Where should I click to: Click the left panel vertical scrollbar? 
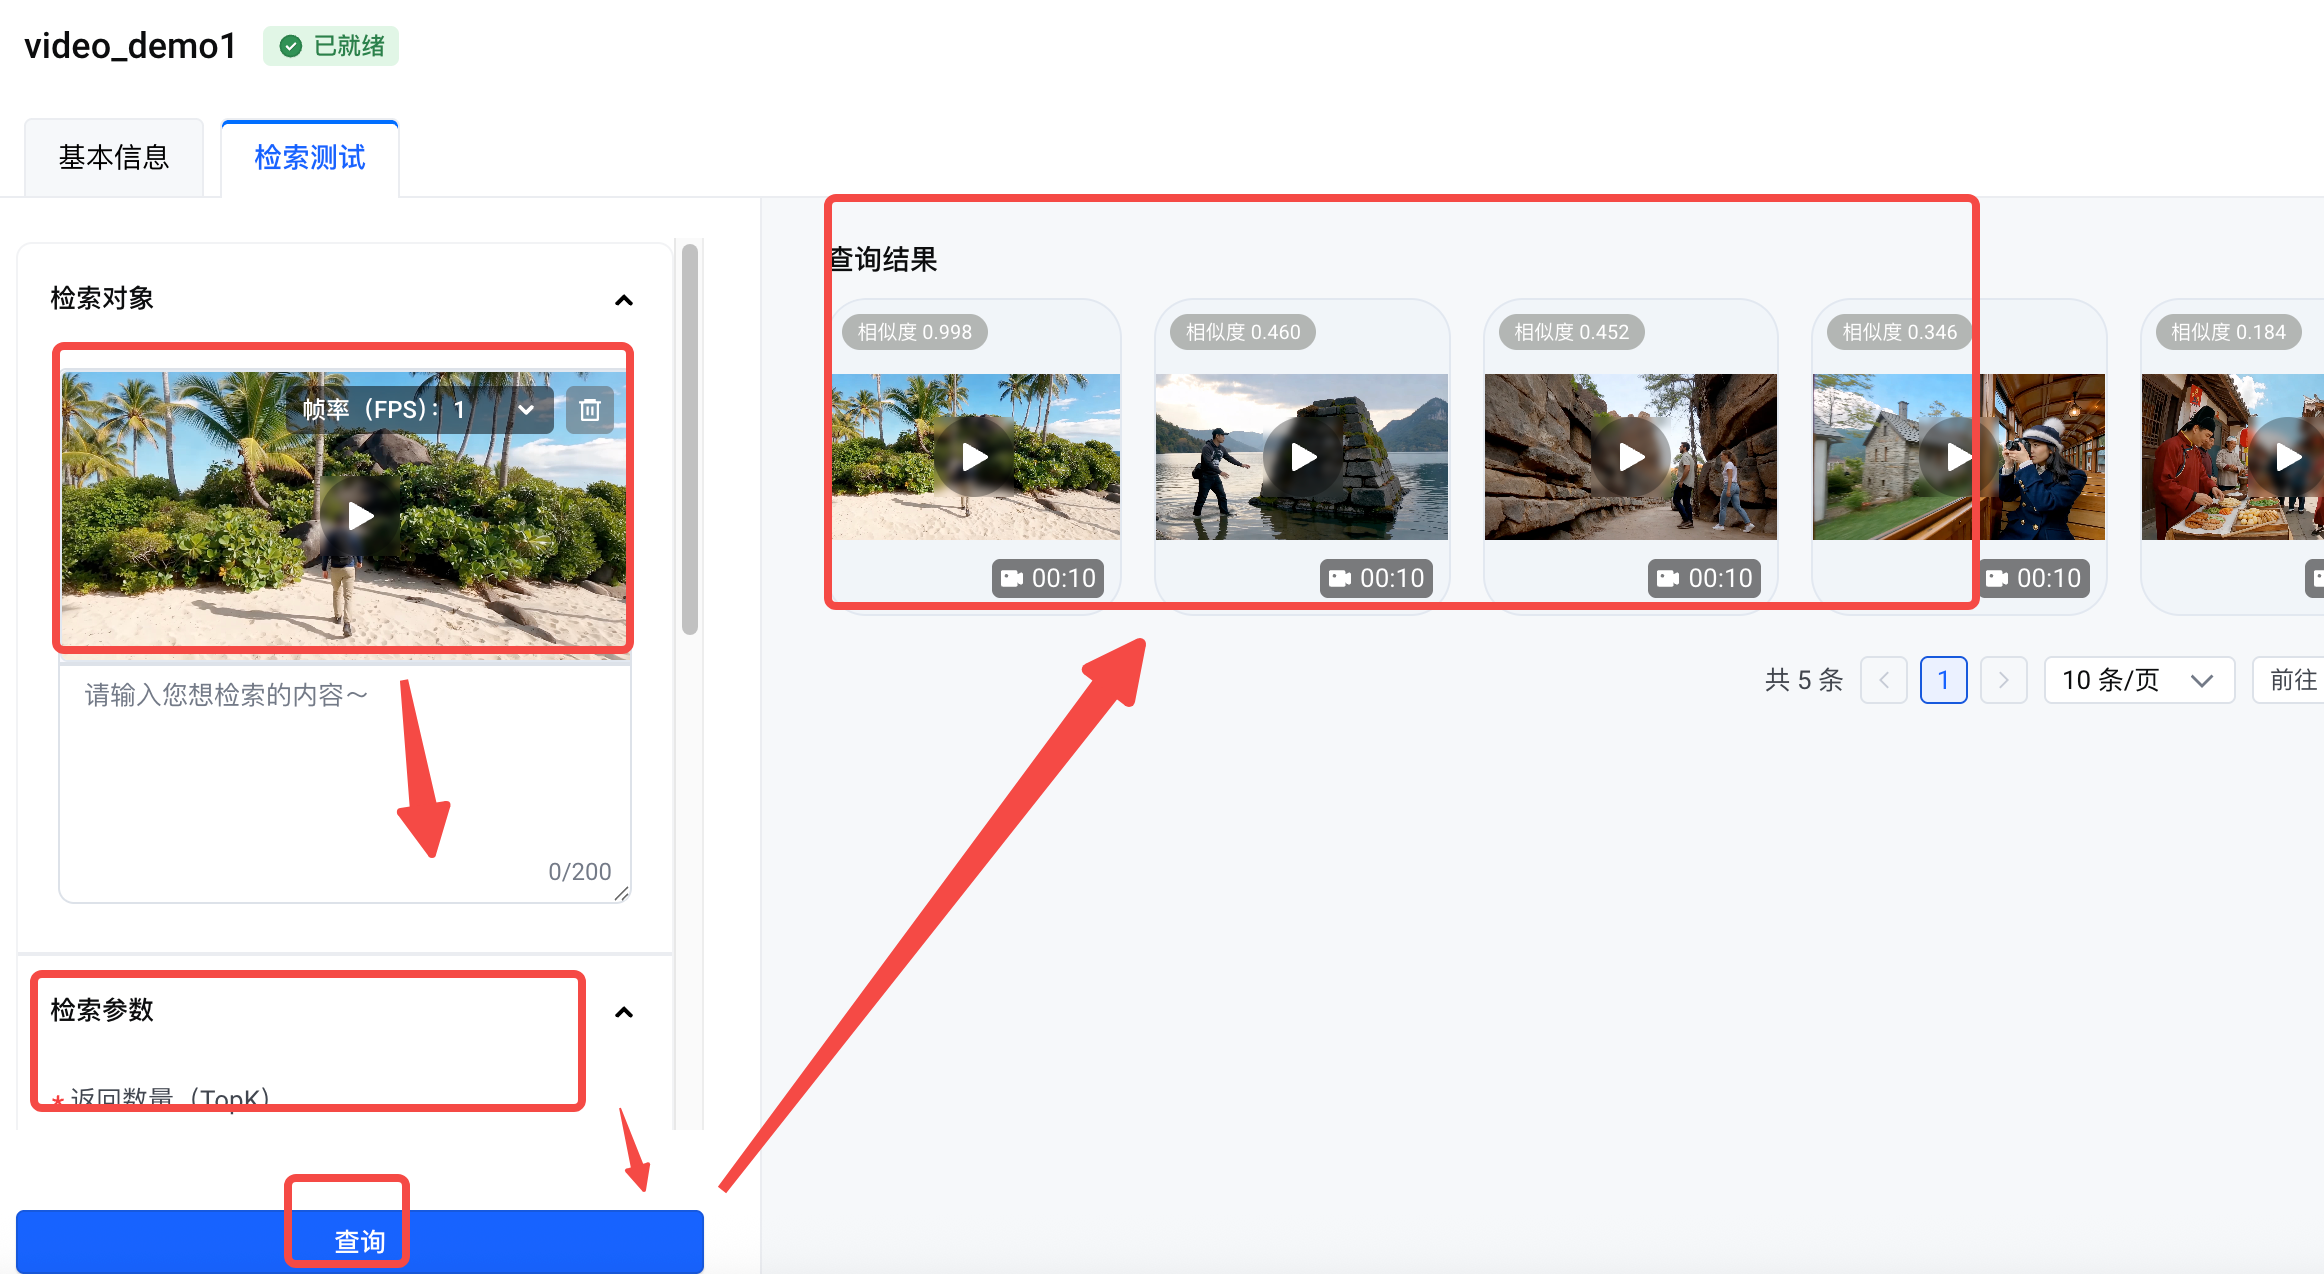pyautogui.click(x=689, y=440)
